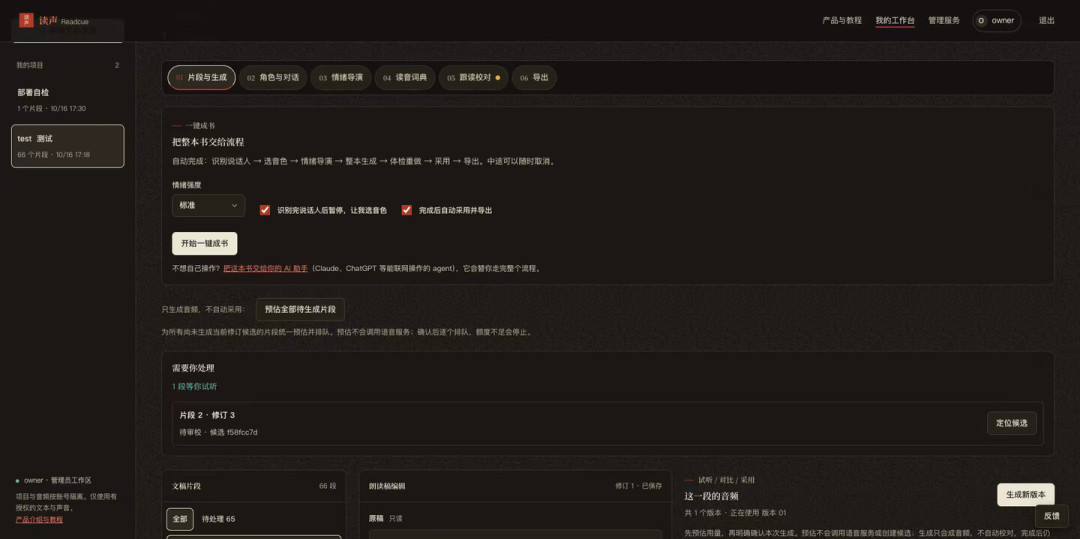1080x539 pixels.
Task: Click the 需要你处理 heading
Action: pyautogui.click(x=194, y=368)
